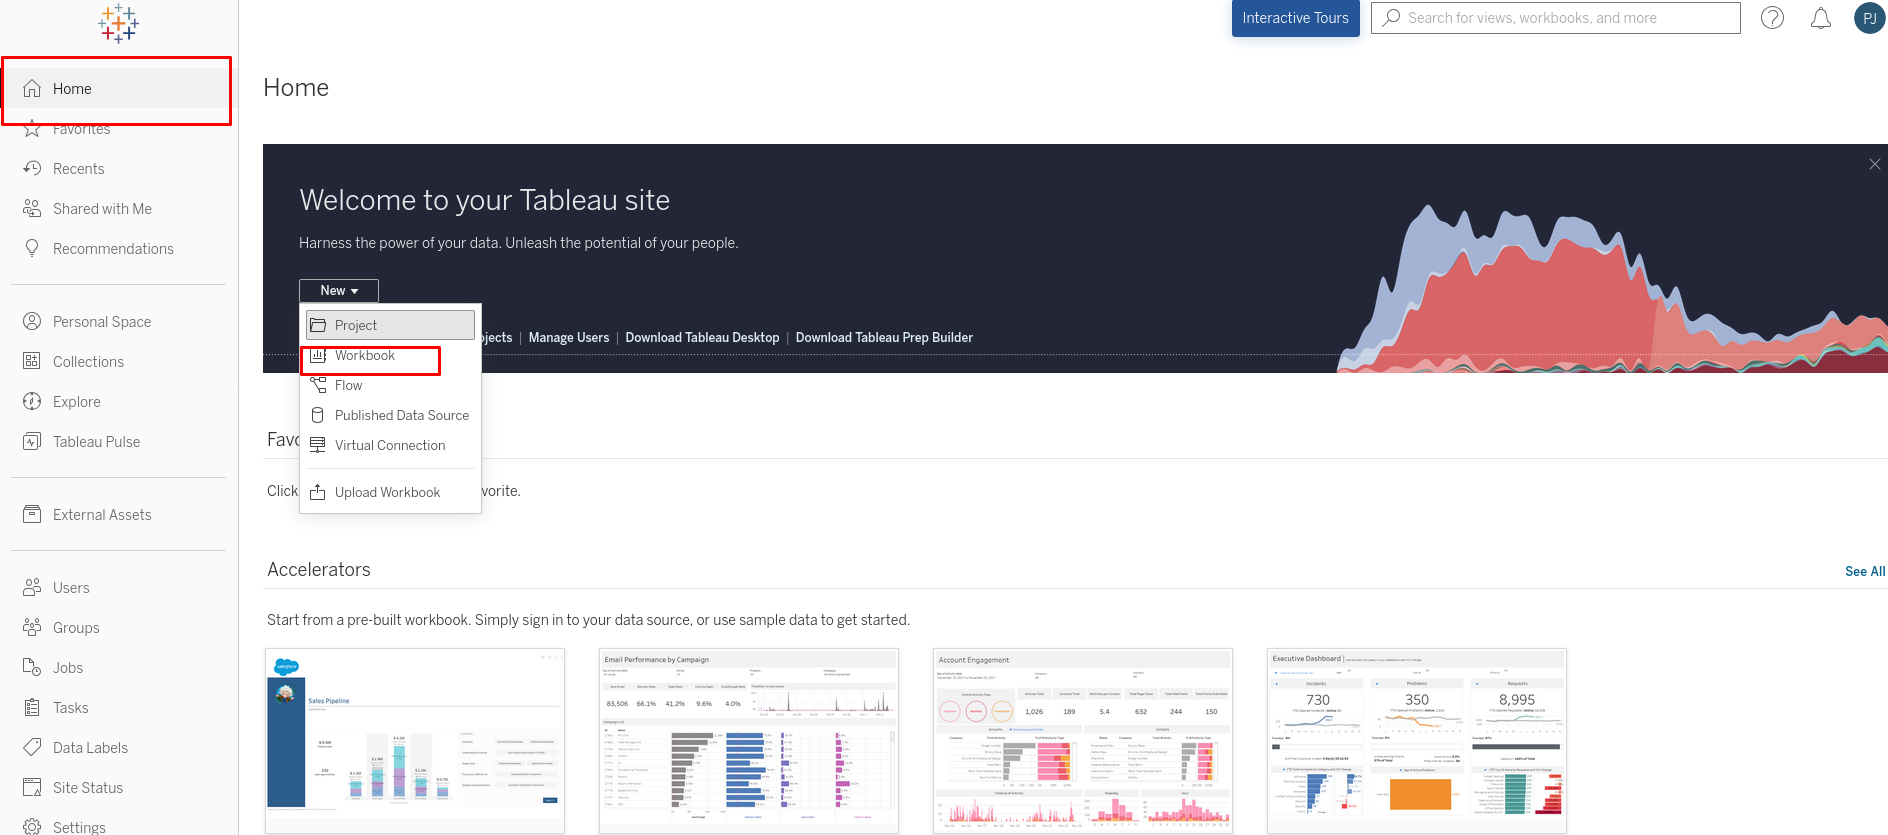The height and width of the screenshot is (835, 1888).
Task: Click the Data Labels tag icon
Action: 32,747
